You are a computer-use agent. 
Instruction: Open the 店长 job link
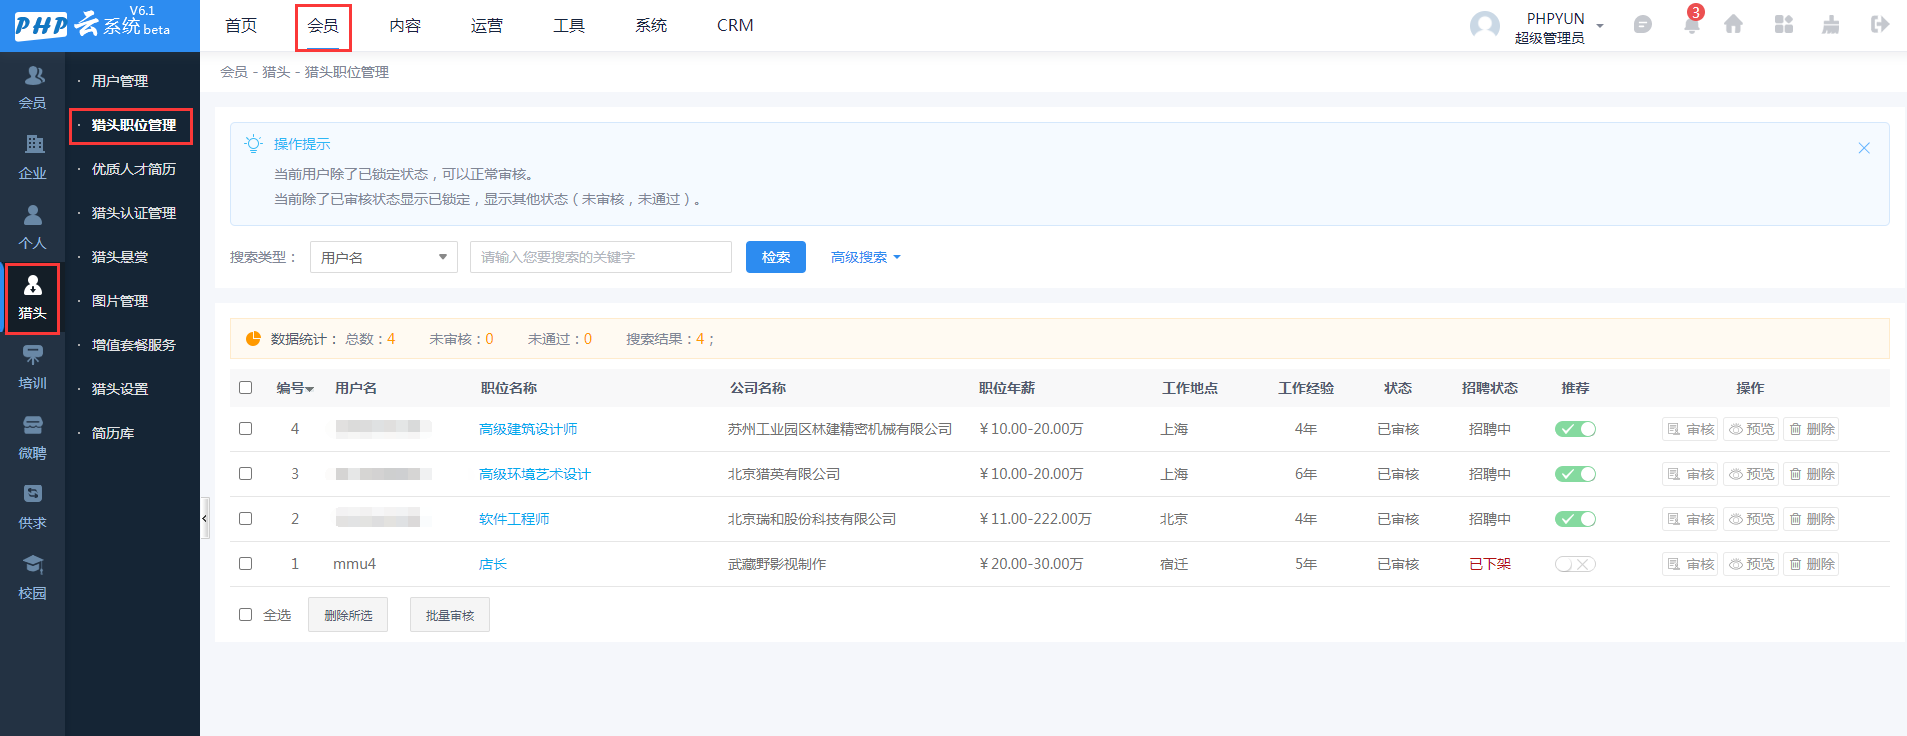tap(493, 564)
